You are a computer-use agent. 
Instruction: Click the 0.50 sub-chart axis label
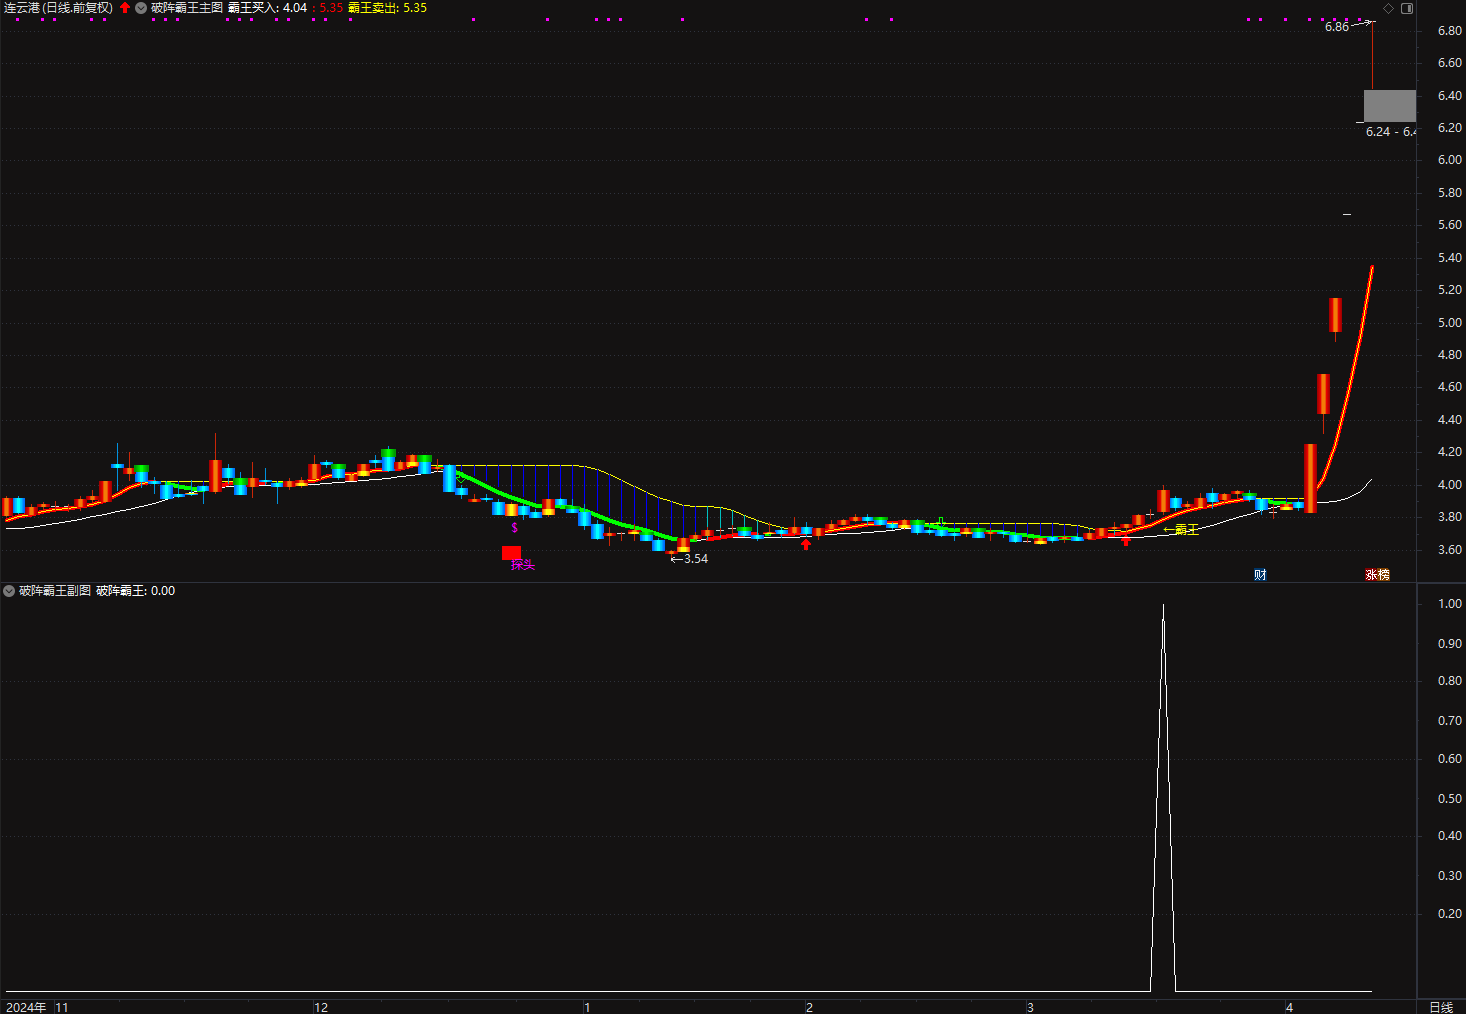point(1450,799)
